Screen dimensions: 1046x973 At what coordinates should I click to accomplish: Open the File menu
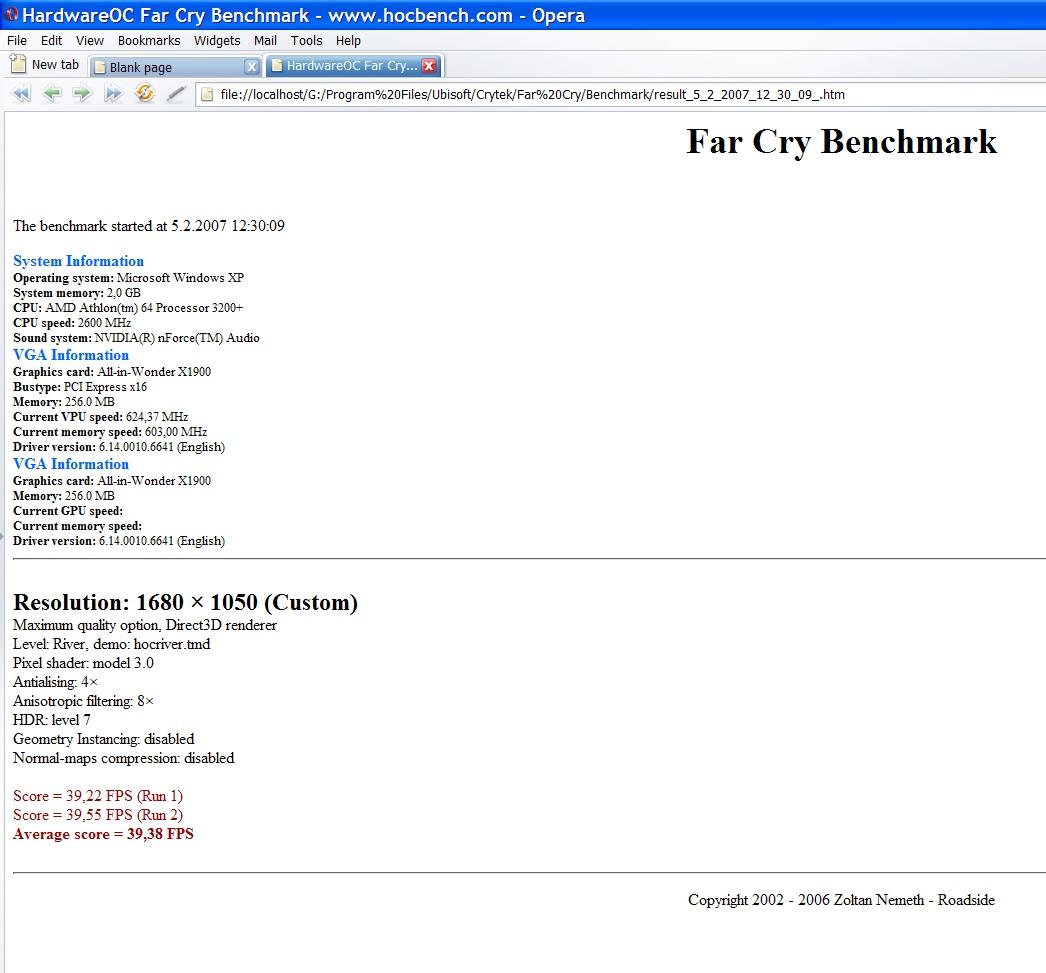[17, 41]
